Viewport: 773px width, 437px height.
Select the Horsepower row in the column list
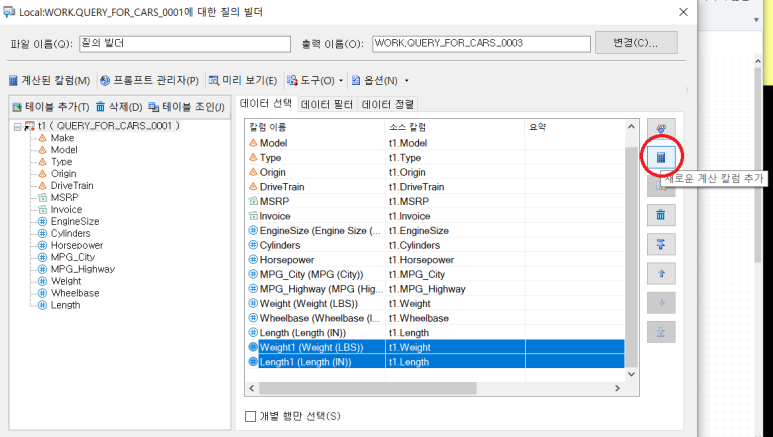click(x=435, y=259)
